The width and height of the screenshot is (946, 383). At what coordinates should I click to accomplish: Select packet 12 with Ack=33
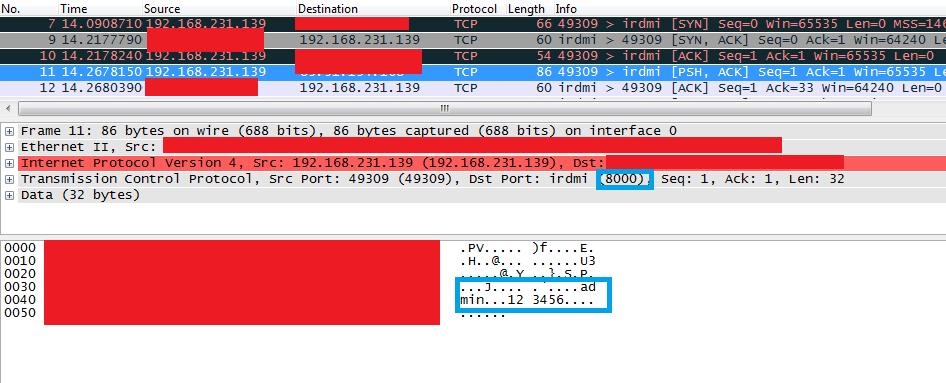(473, 88)
